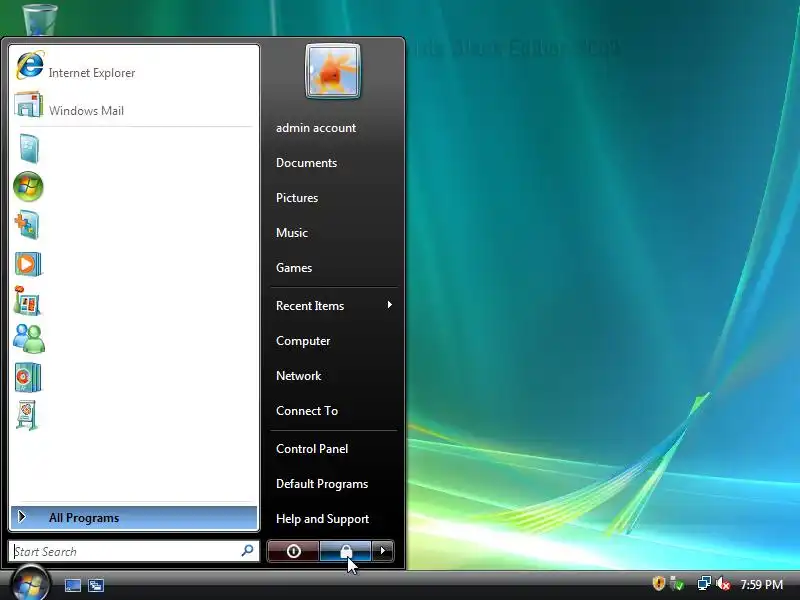
Task: Select Connect To
Action: (307, 411)
